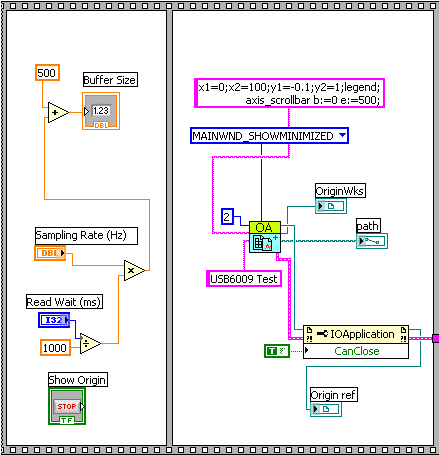Click the Read Wait I32 control terminal
Screen dimensions: 439x455
(x=54, y=320)
